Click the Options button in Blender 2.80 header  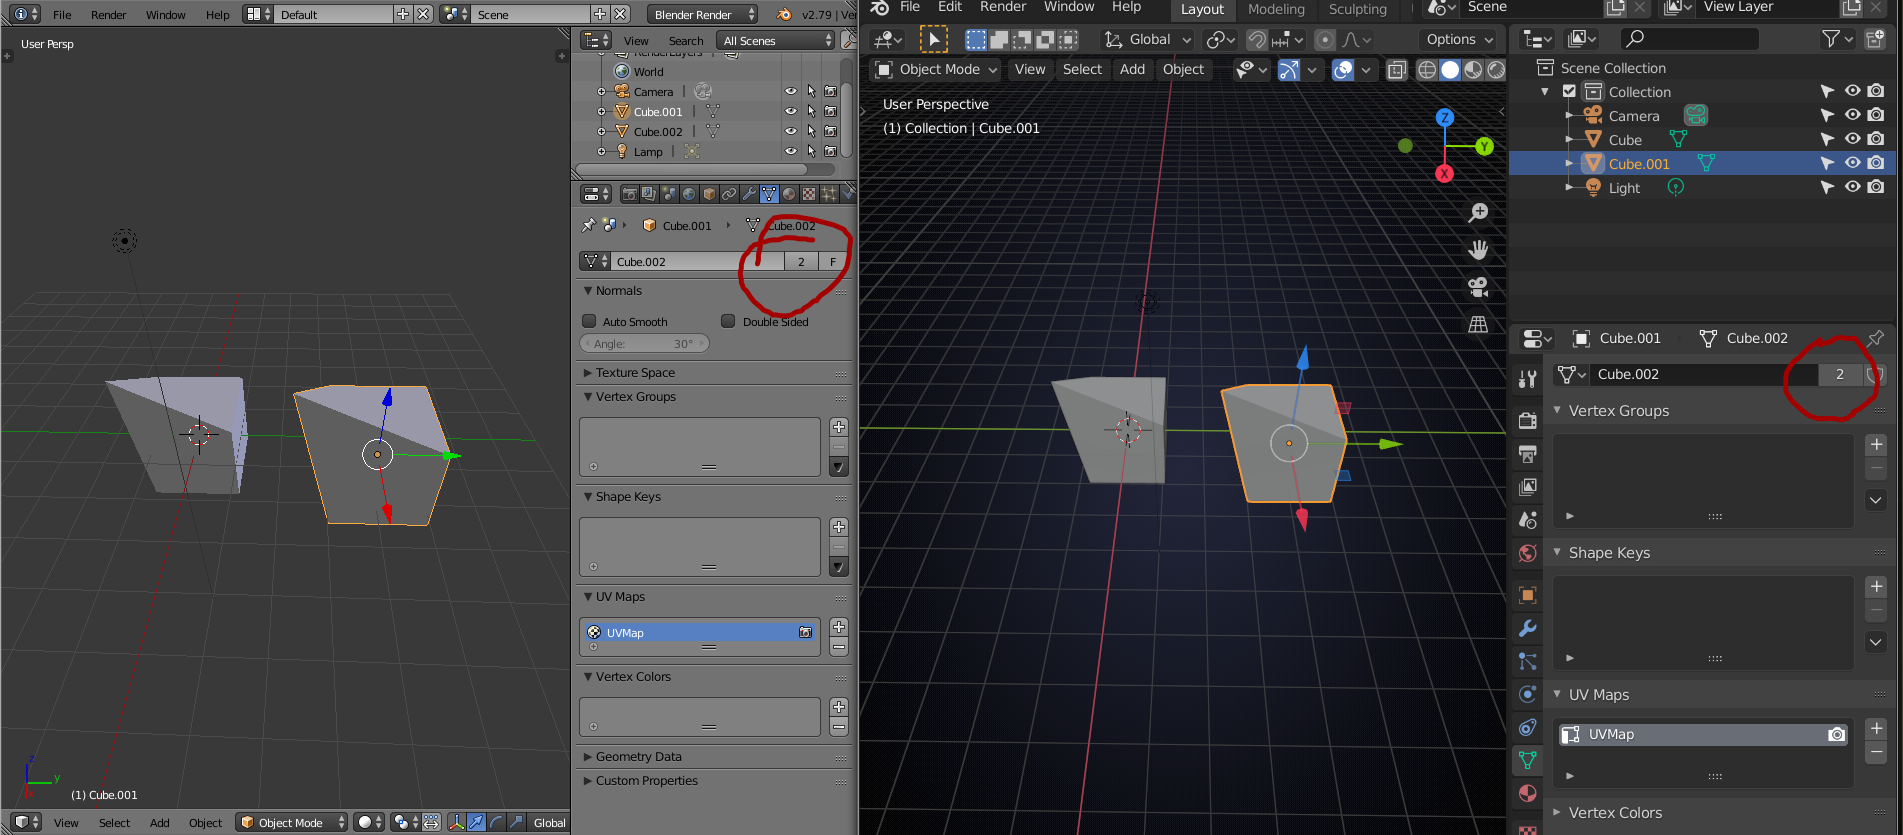[x=1458, y=40]
